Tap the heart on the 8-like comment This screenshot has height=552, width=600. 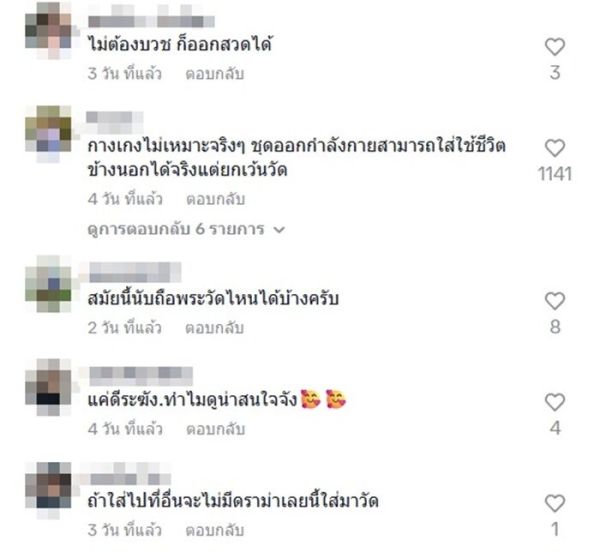point(554,301)
